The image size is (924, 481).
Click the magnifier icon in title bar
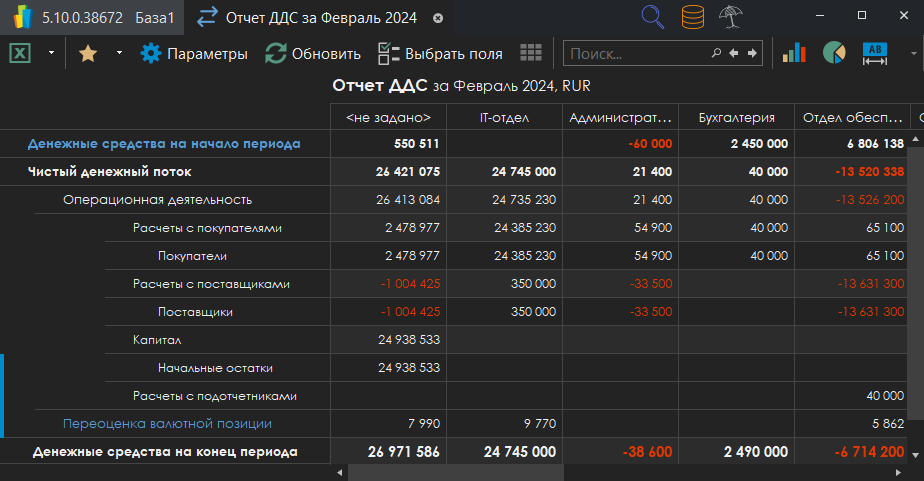pyautogui.click(x=652, y=17)
